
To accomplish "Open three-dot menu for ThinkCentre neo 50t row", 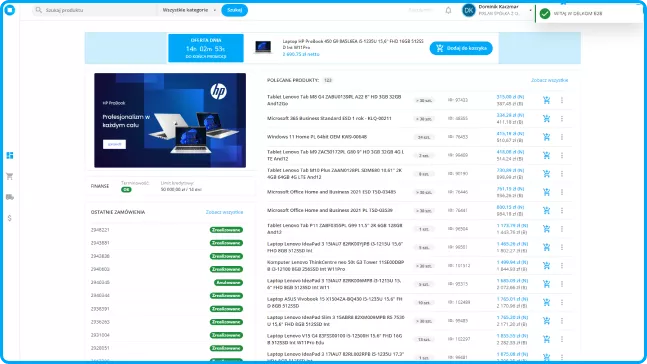I will [x=562, y=265].
